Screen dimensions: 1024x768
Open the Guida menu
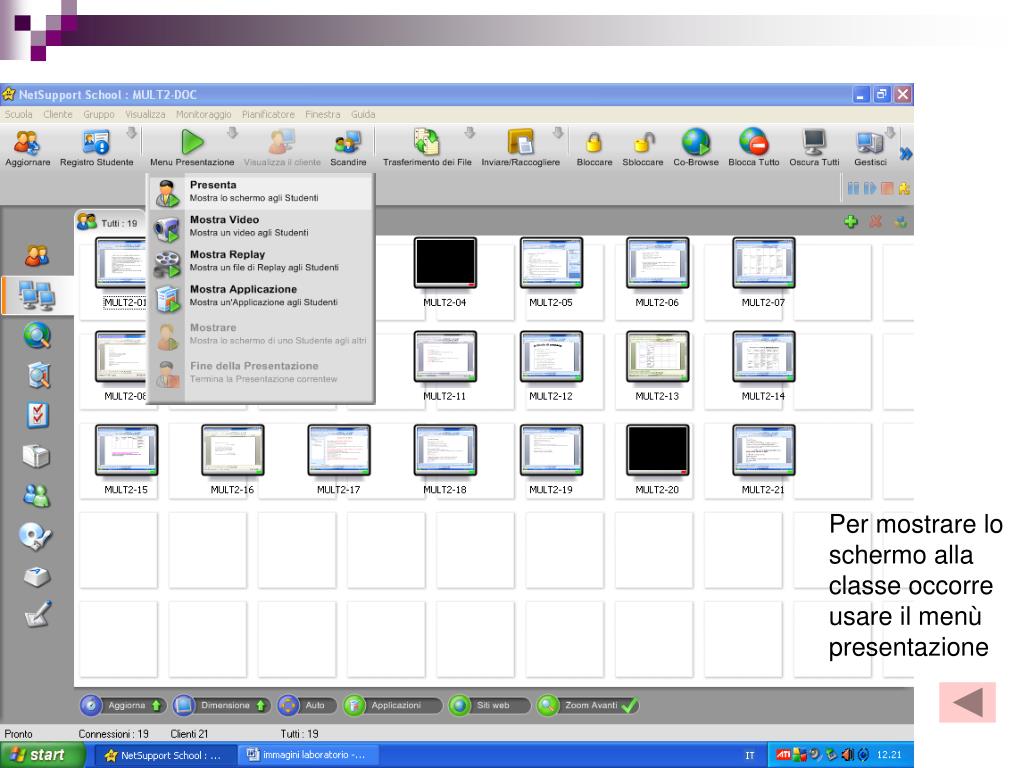point(363,114)
